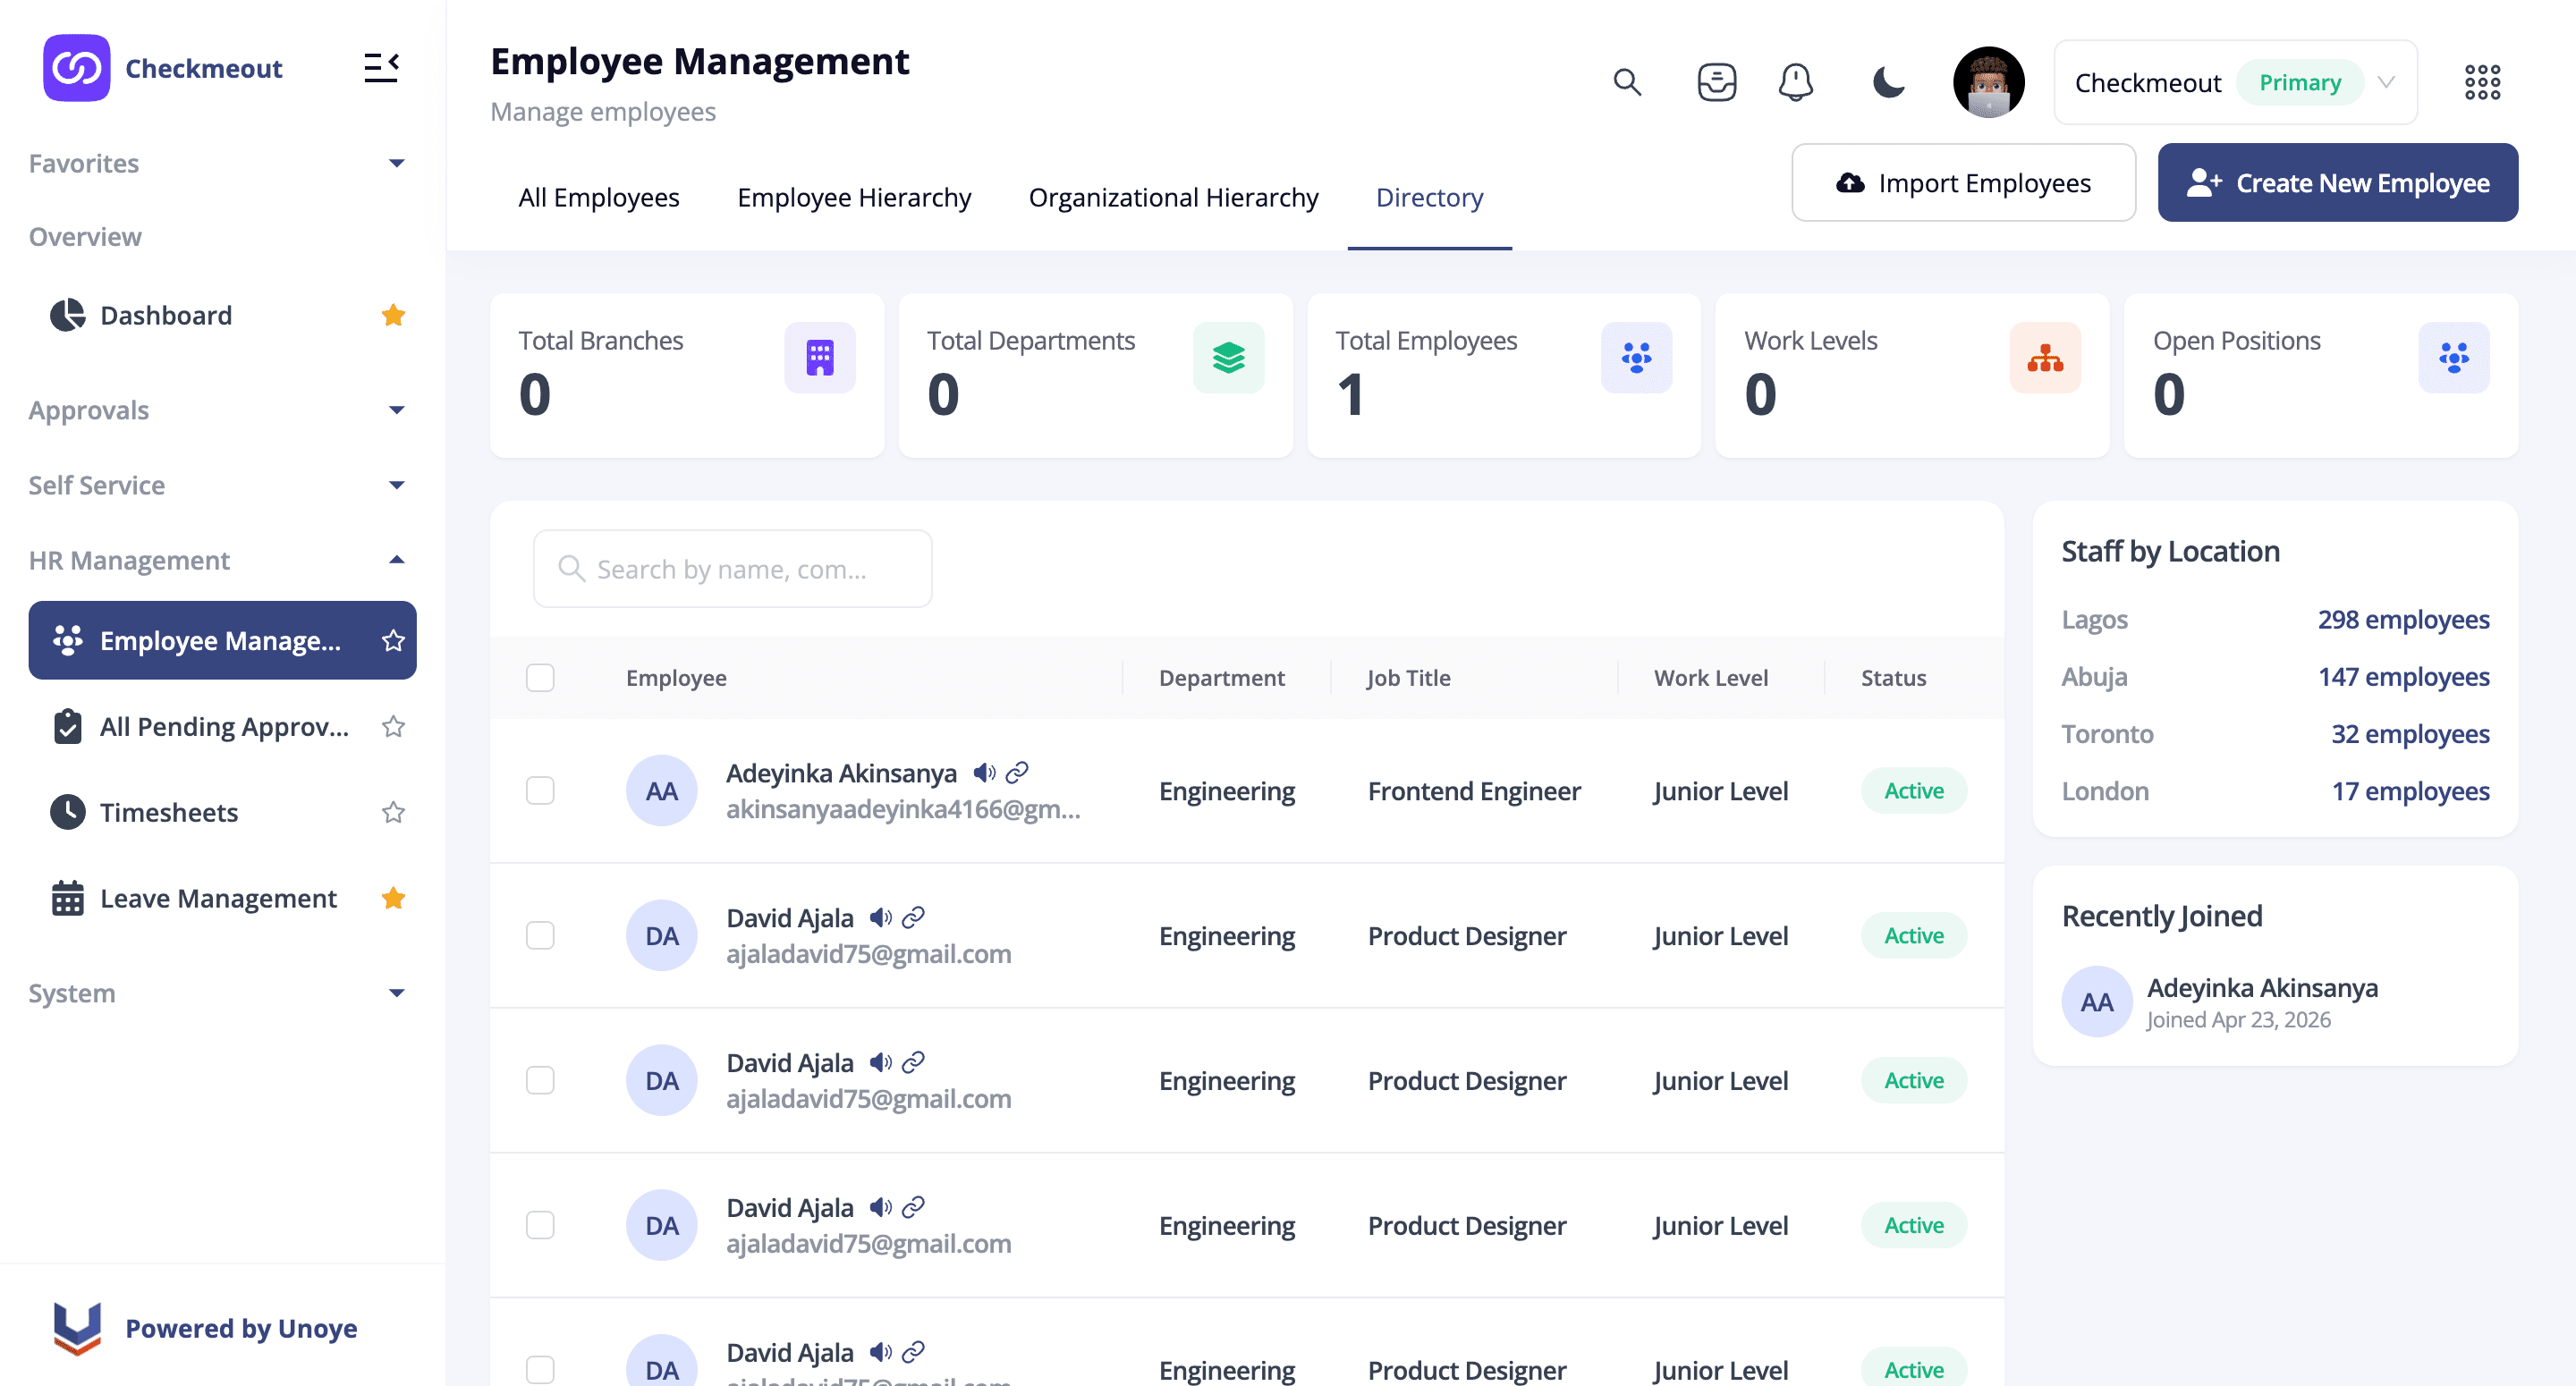
Task: Open Employee Management in sidebar
Action: pyautogui.click(x=222, y=640)
